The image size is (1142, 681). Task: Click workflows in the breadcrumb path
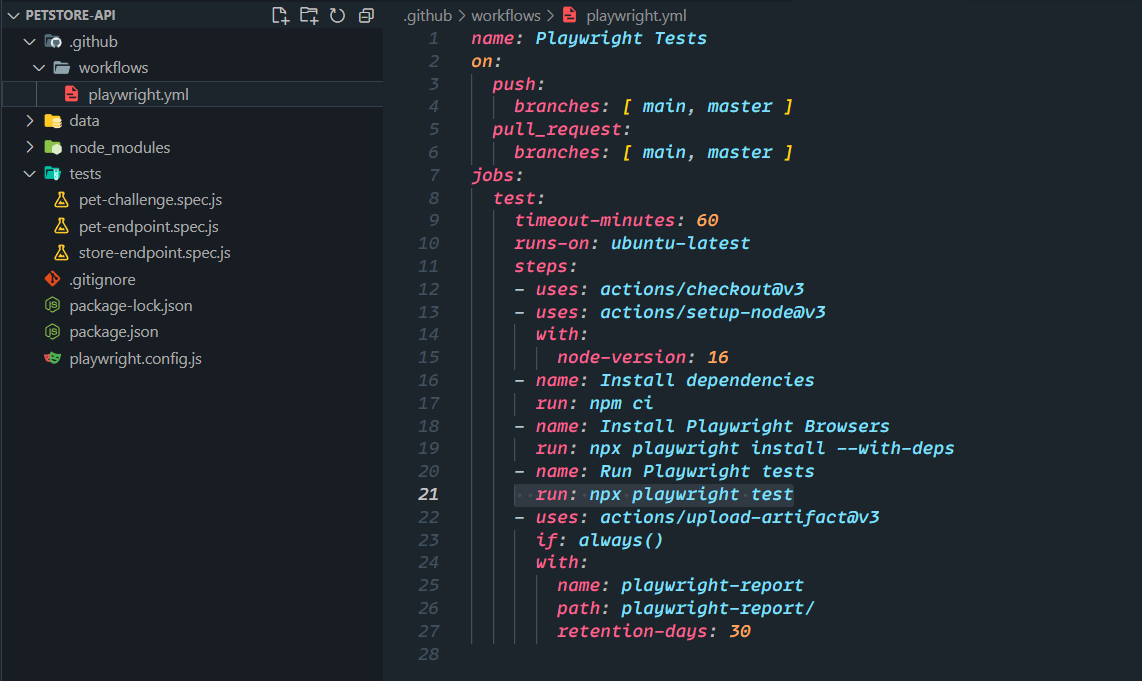[505, 16]
